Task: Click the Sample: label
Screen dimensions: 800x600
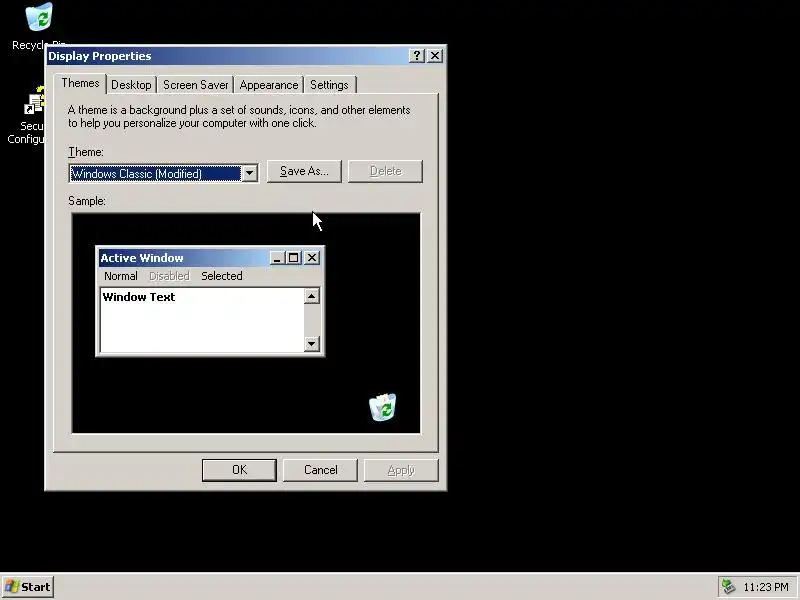Action: pos(87,201)
